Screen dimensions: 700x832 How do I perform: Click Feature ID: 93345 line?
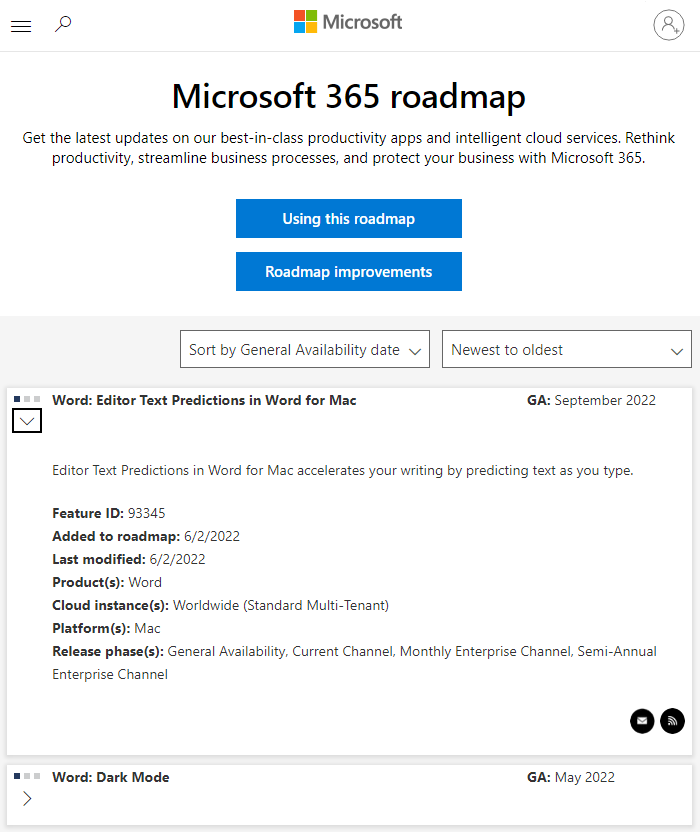(109, 514)
